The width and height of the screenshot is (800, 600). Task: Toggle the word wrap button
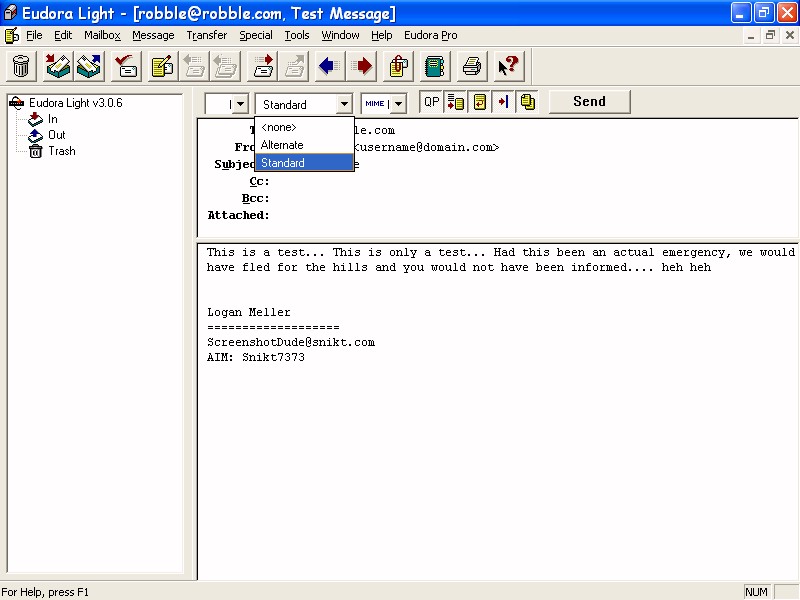pyautogui.click(x=480, y=102)
